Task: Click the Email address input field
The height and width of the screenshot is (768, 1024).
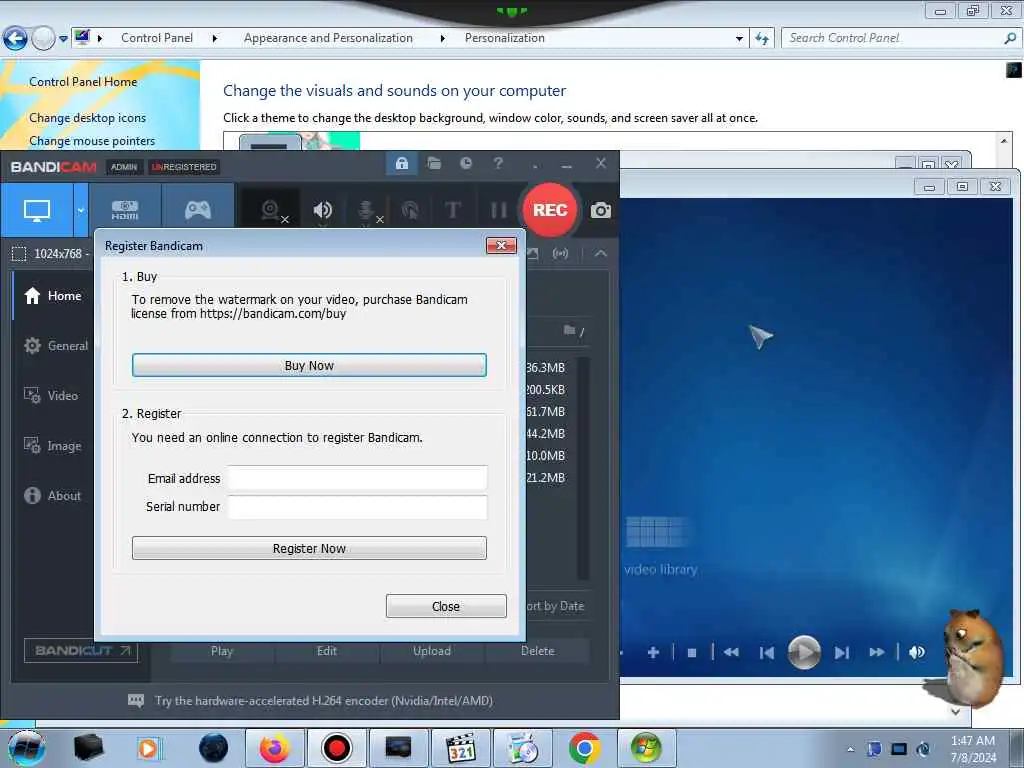Action: click(357, 478)
